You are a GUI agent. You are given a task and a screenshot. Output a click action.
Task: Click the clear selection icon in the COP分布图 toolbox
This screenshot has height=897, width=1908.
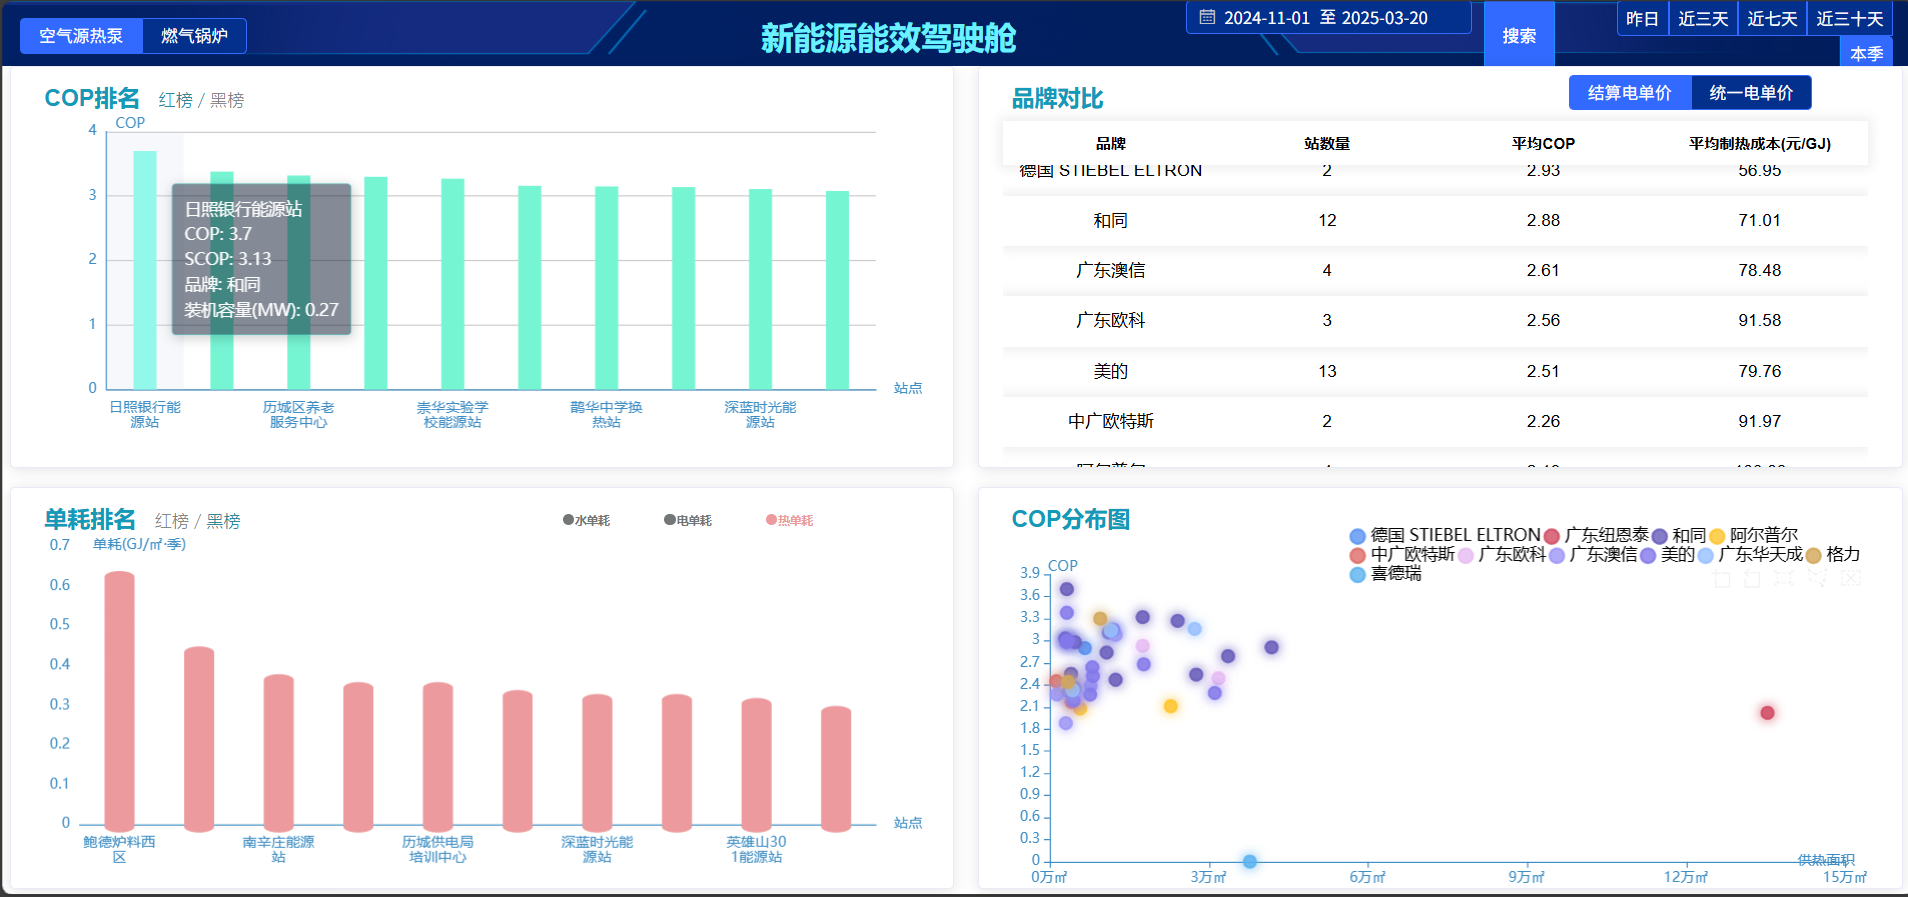(x=1851, y=578)
